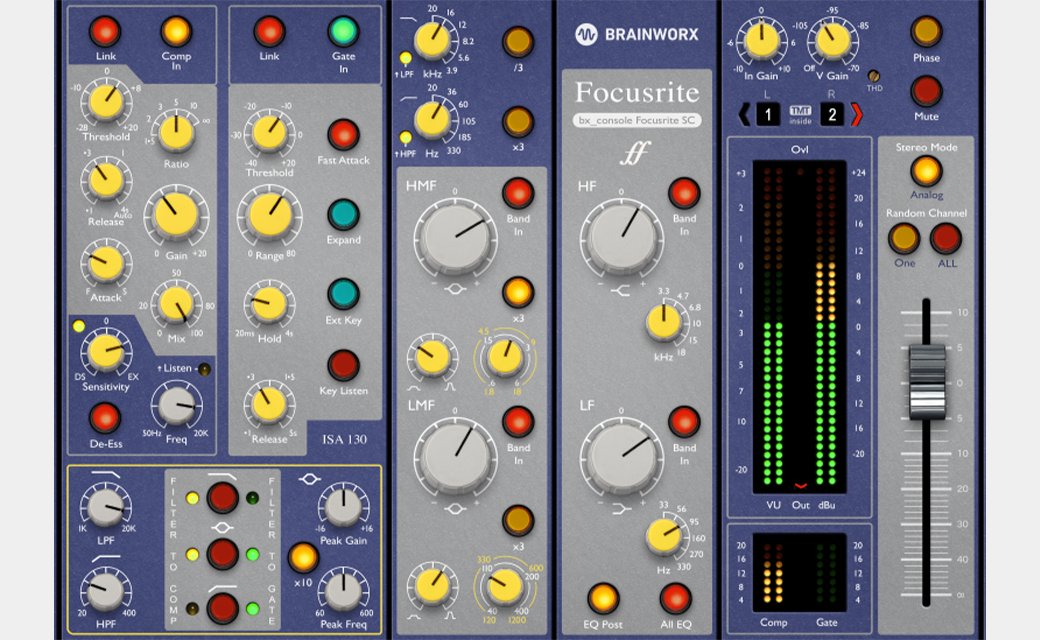Click the output fader handle
Screen dimensions: 1040x640
927,383
